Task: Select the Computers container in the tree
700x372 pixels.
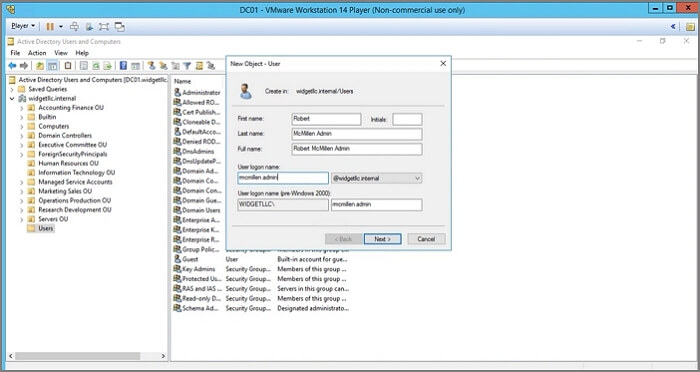Action: pyautogui.click(x=53, y=126)
